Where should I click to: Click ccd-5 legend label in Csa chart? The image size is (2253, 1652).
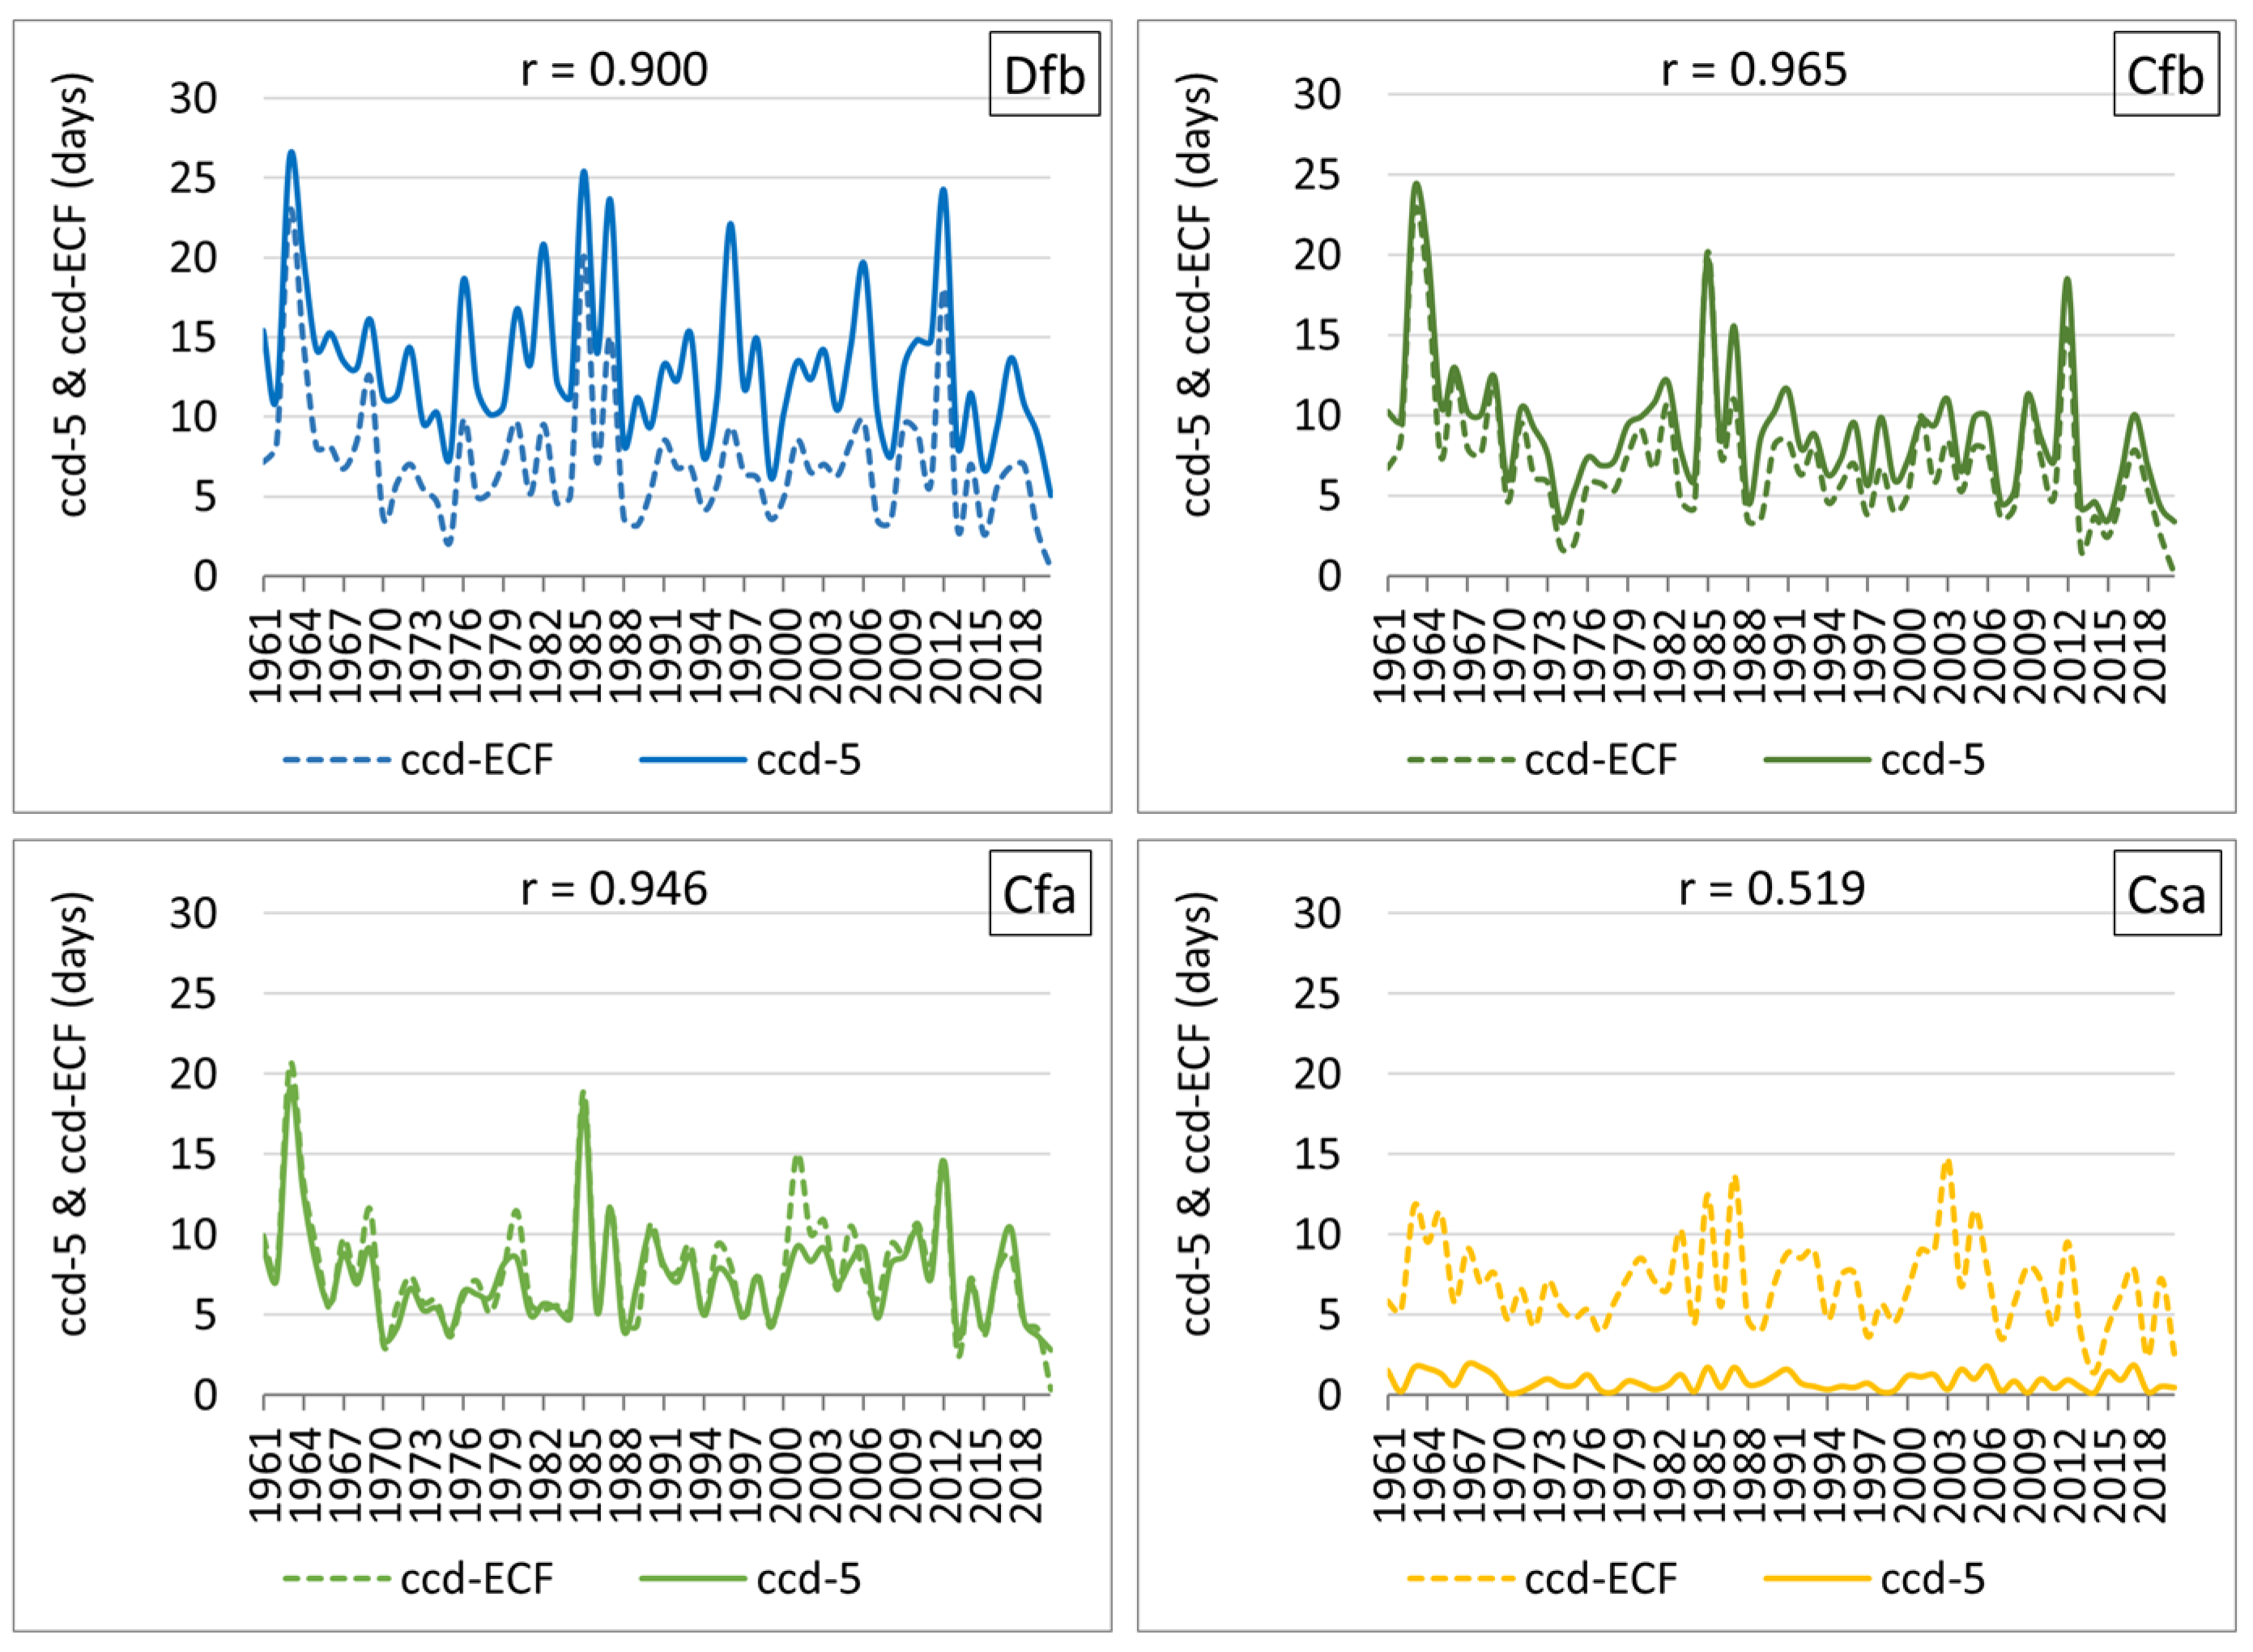[x=1933, y=1579]
